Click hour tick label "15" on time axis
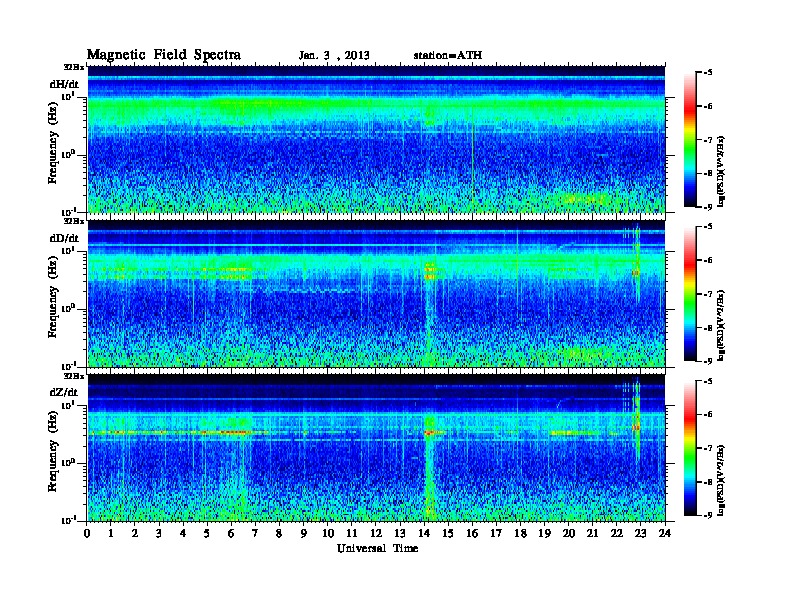The image size is (792, 612). point(448,533)
